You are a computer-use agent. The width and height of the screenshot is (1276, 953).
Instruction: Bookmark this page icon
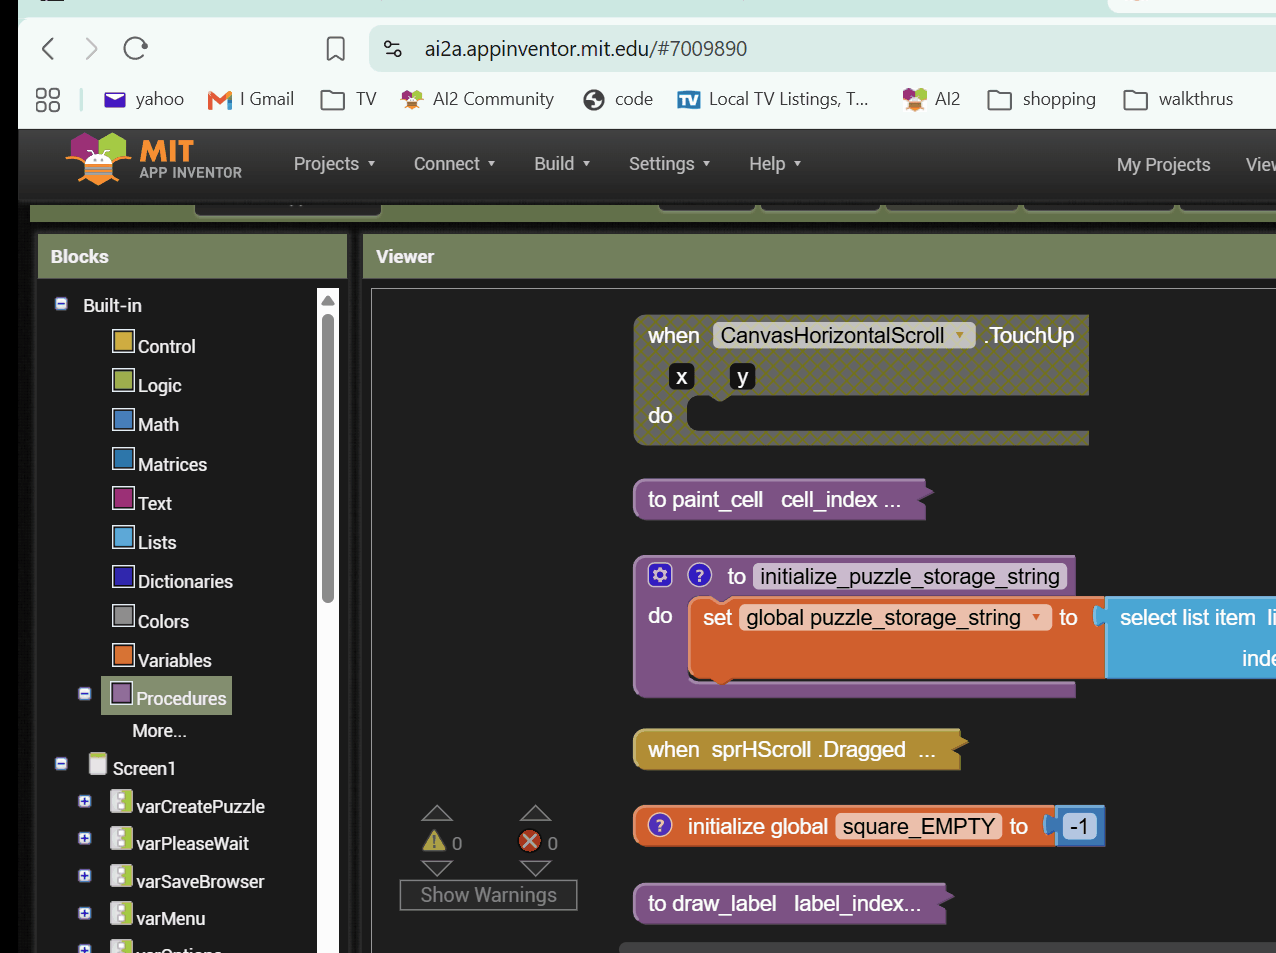336,49
